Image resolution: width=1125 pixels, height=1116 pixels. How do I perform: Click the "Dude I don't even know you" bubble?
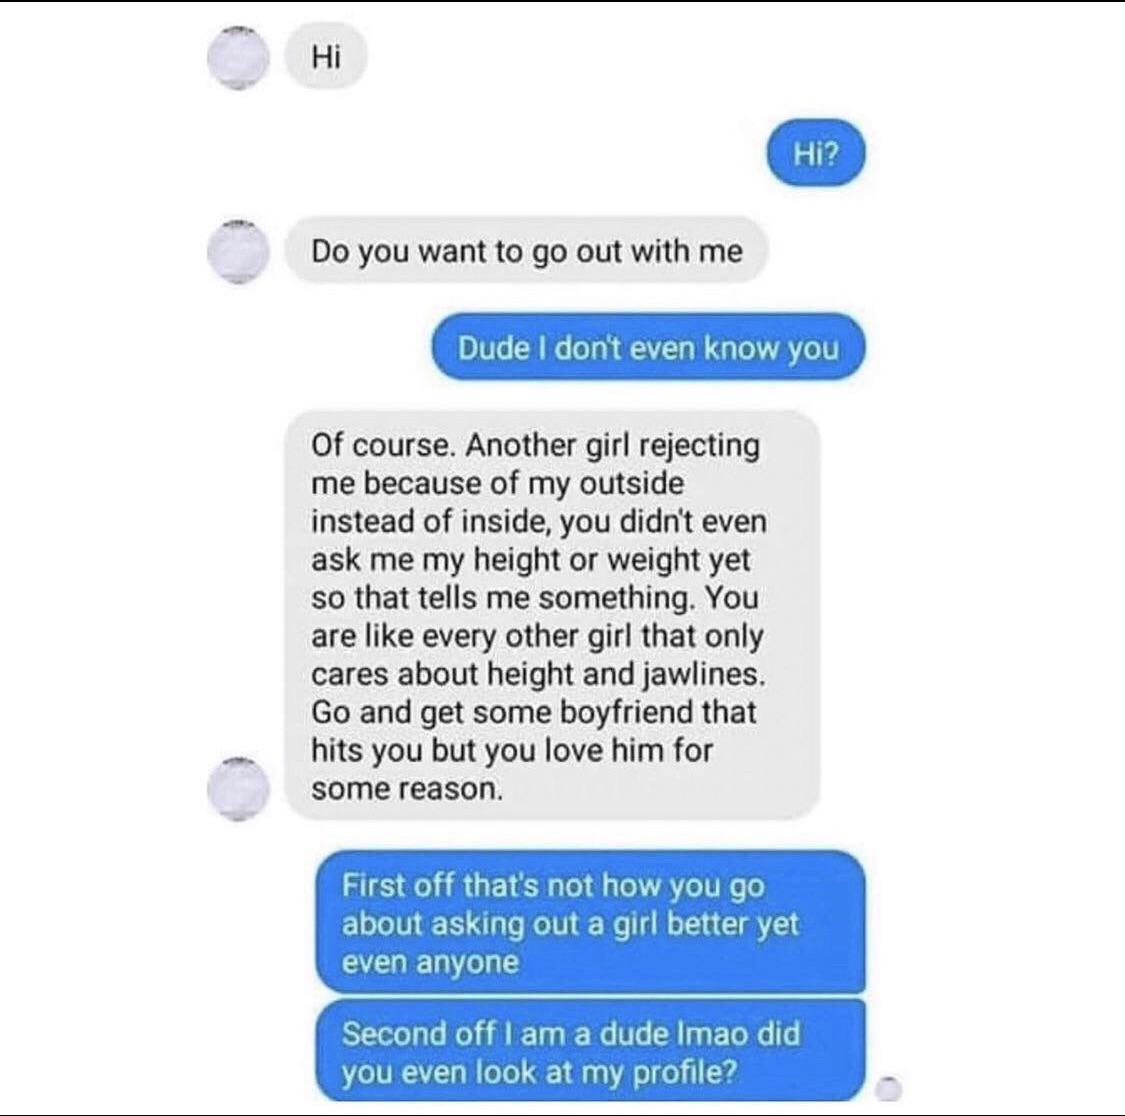click(x=648, y=347)
